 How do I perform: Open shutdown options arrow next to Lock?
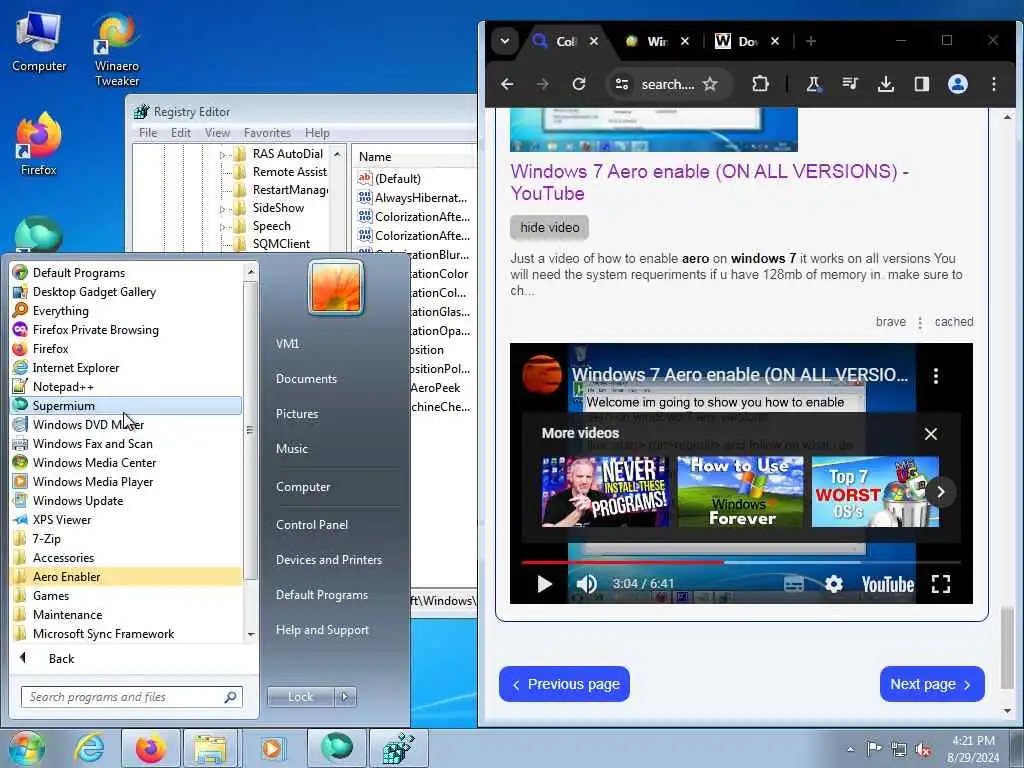345,697
